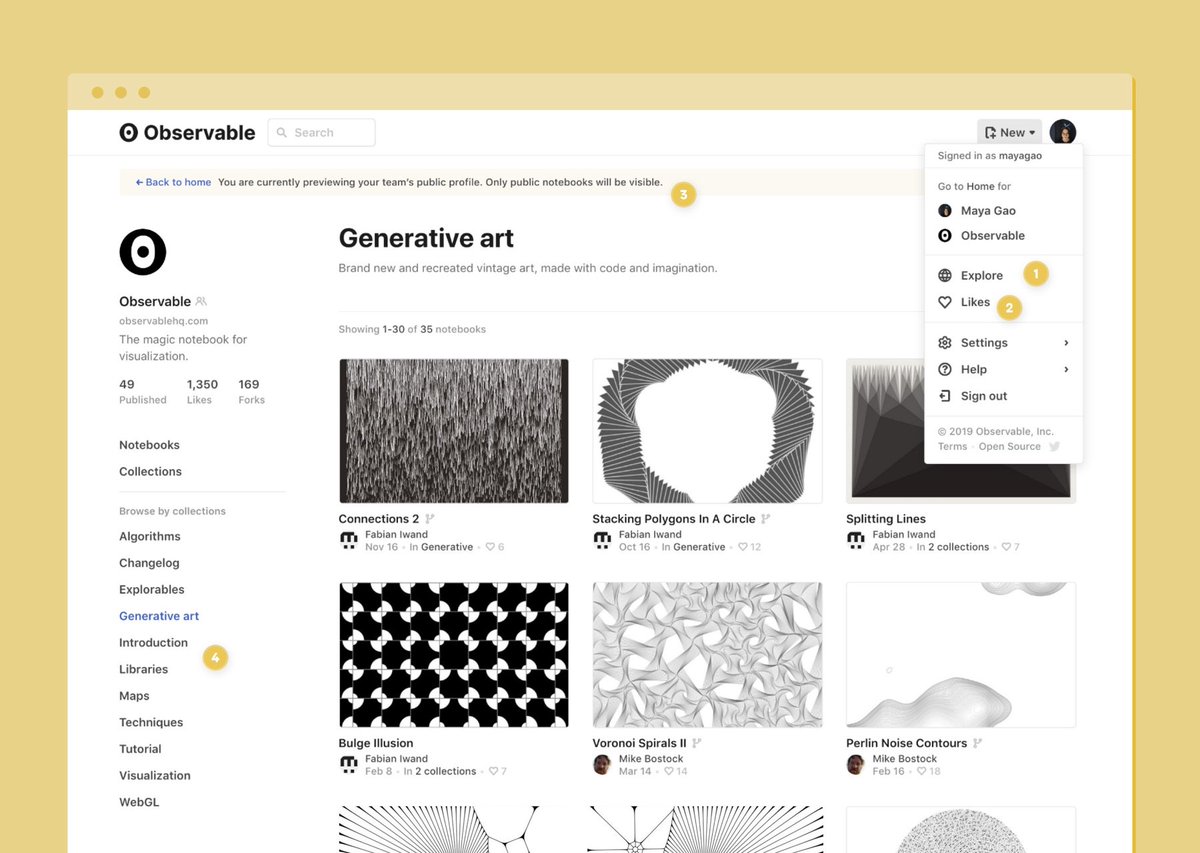Click the heart icon on Bulge Illusion
The width and height of the screenshot is (1200, 853).
(493, 771)
